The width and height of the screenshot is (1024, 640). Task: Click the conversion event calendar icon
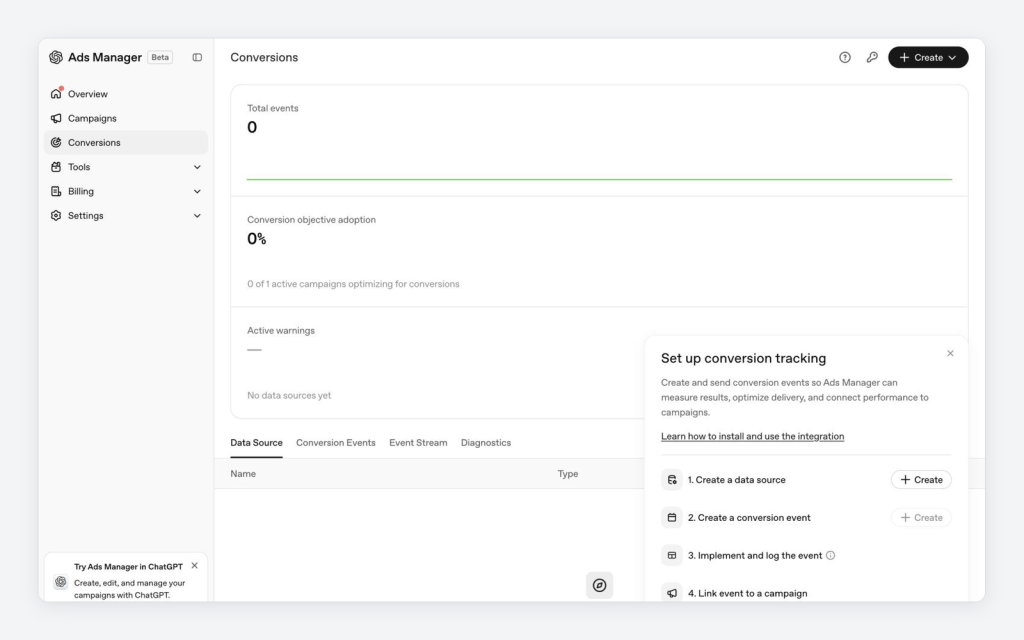(x=672, y=518)
